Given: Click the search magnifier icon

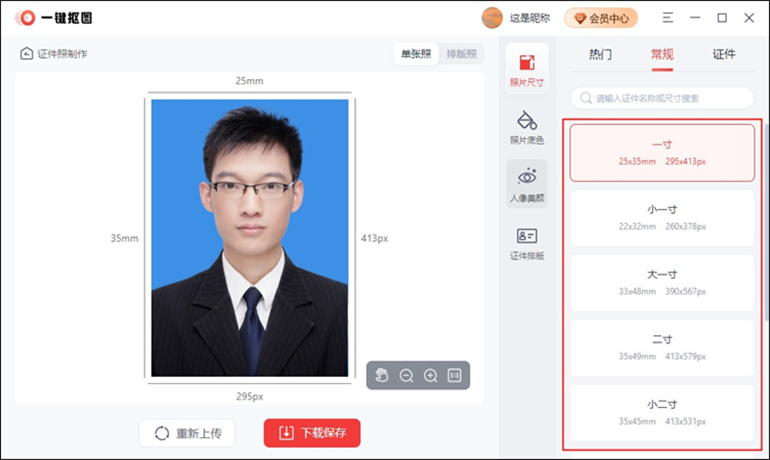Looking at the screenshot, I should pos(585,98).
